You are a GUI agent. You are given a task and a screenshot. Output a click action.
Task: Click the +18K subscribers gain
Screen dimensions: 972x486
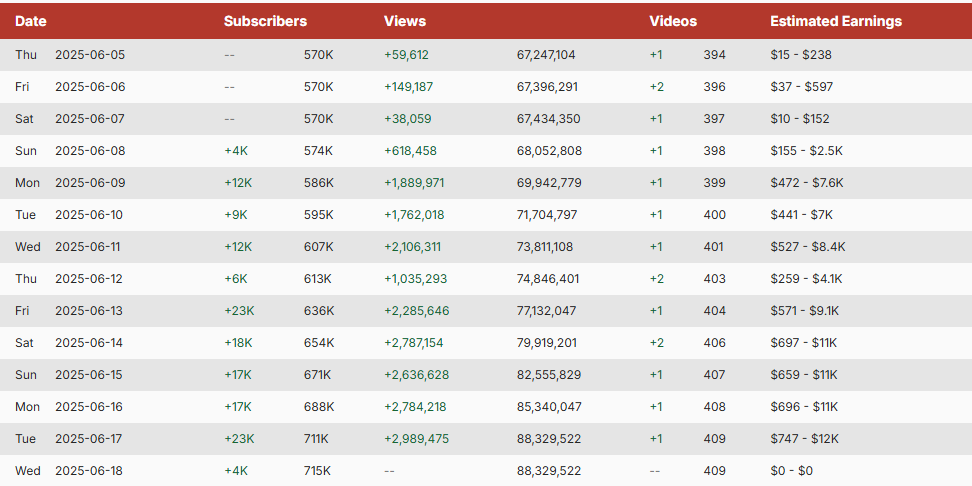[x=238, y=343]
